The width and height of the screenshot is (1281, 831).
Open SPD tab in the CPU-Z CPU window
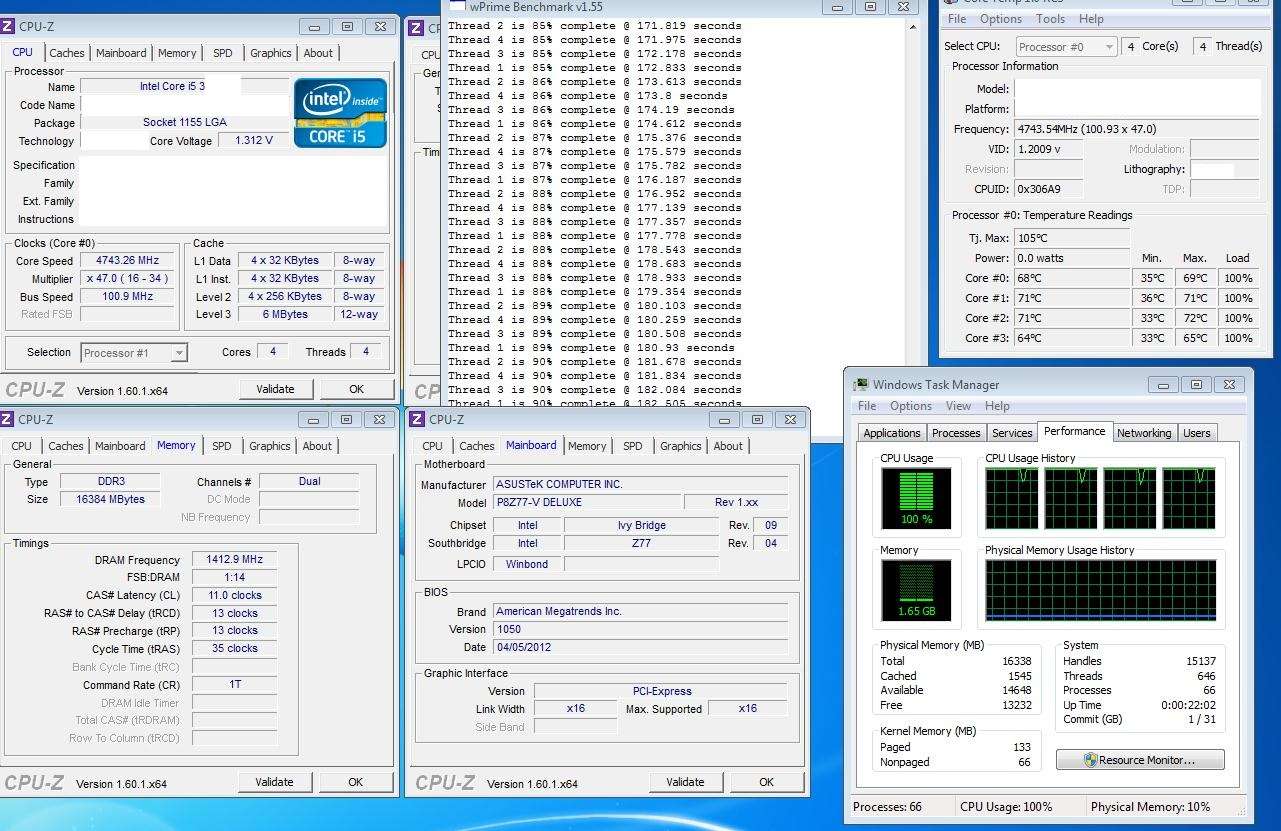click(223, 53)
